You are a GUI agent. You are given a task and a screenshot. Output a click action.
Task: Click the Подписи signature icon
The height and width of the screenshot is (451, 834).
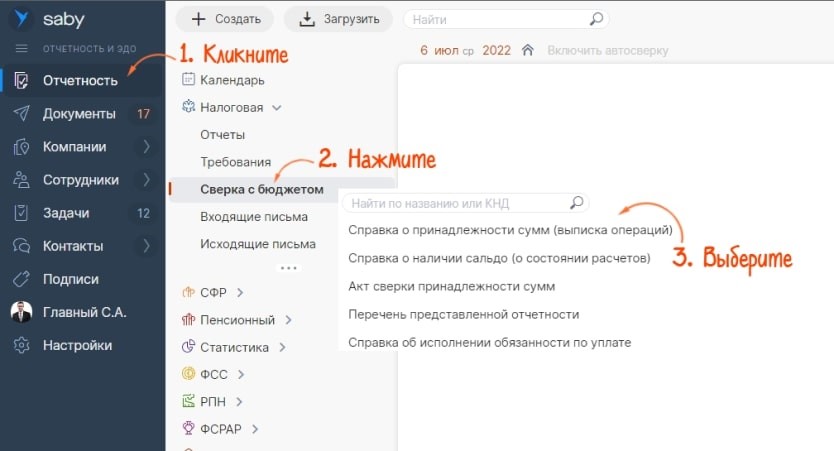[x=21, y=279]
